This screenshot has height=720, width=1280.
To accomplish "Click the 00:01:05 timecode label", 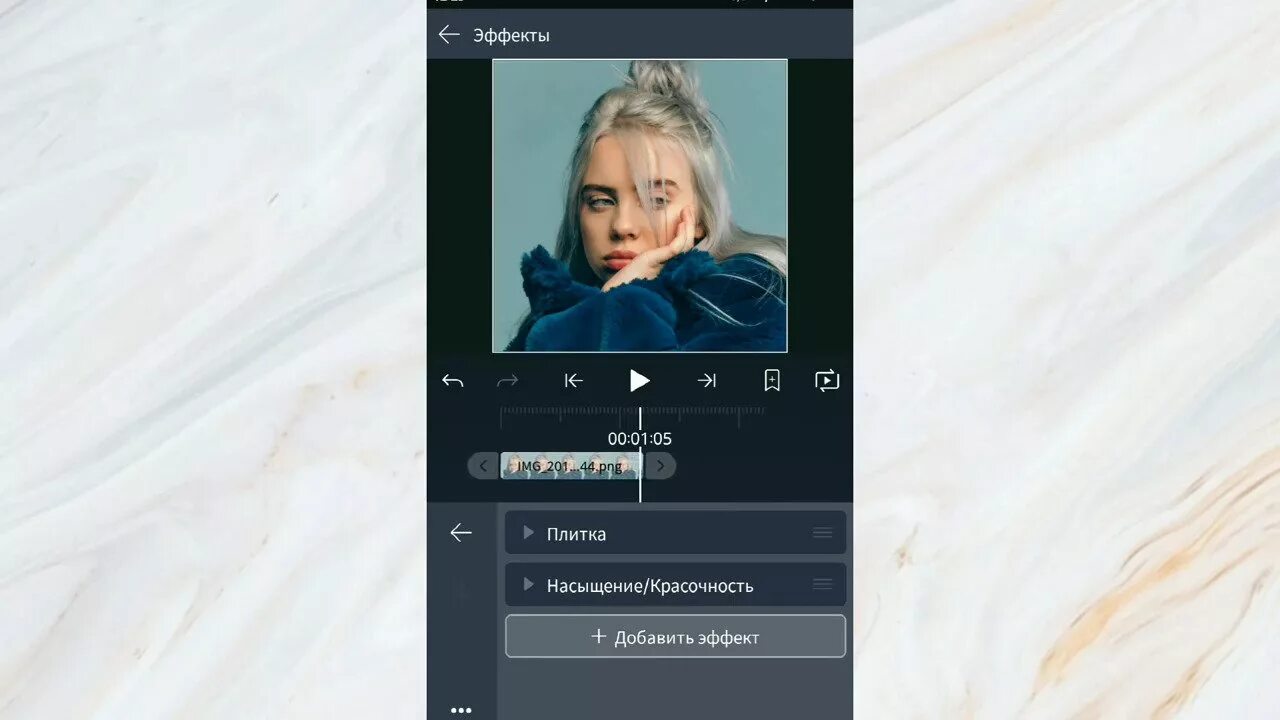I will coord(640,439).
